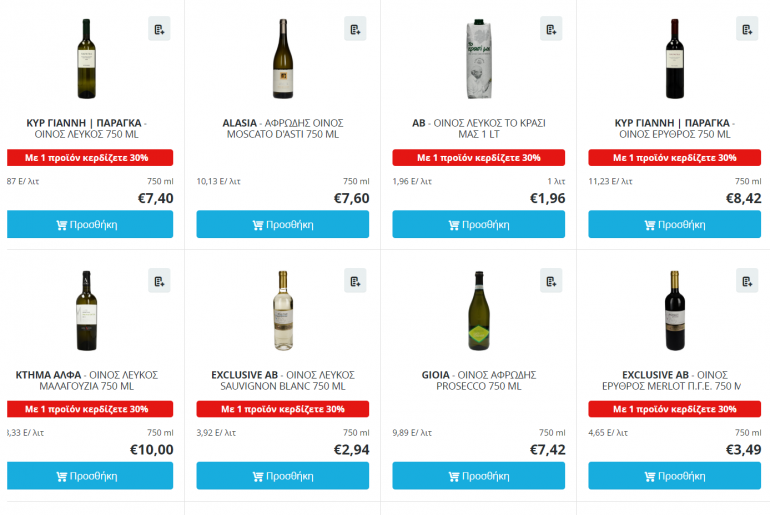Screen dimensions: 770x515
Task: Click list icon on Κυρ Γιάννη λευκός wine
Action: [159, 29]
